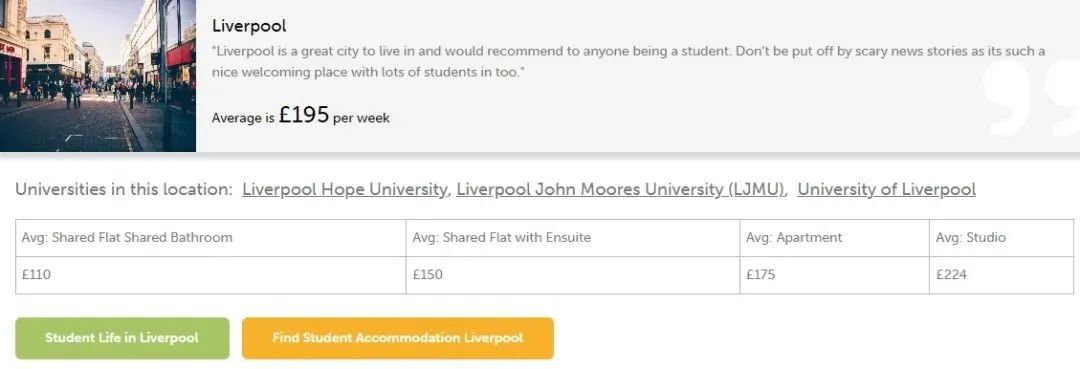Click the 'per week' text beside average
The image size is (1080, 369).
pyautogui.click(x=362, y=118)
